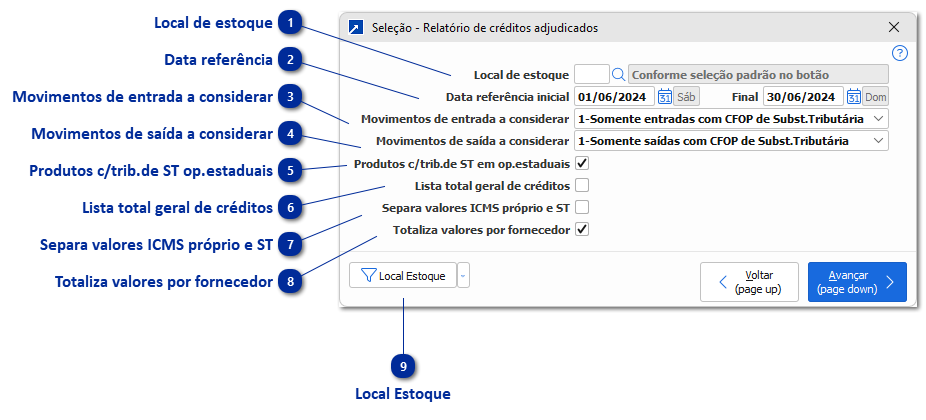Uncheck Produtos c/trib.de ST em op.estaduais
The height and width of the screenshot is (420, 926).
coord(582,163)
